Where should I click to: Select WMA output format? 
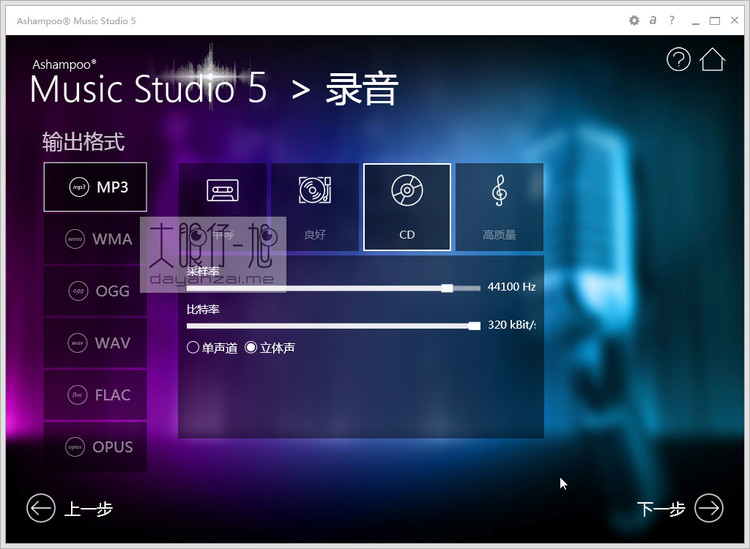(95, 239)
